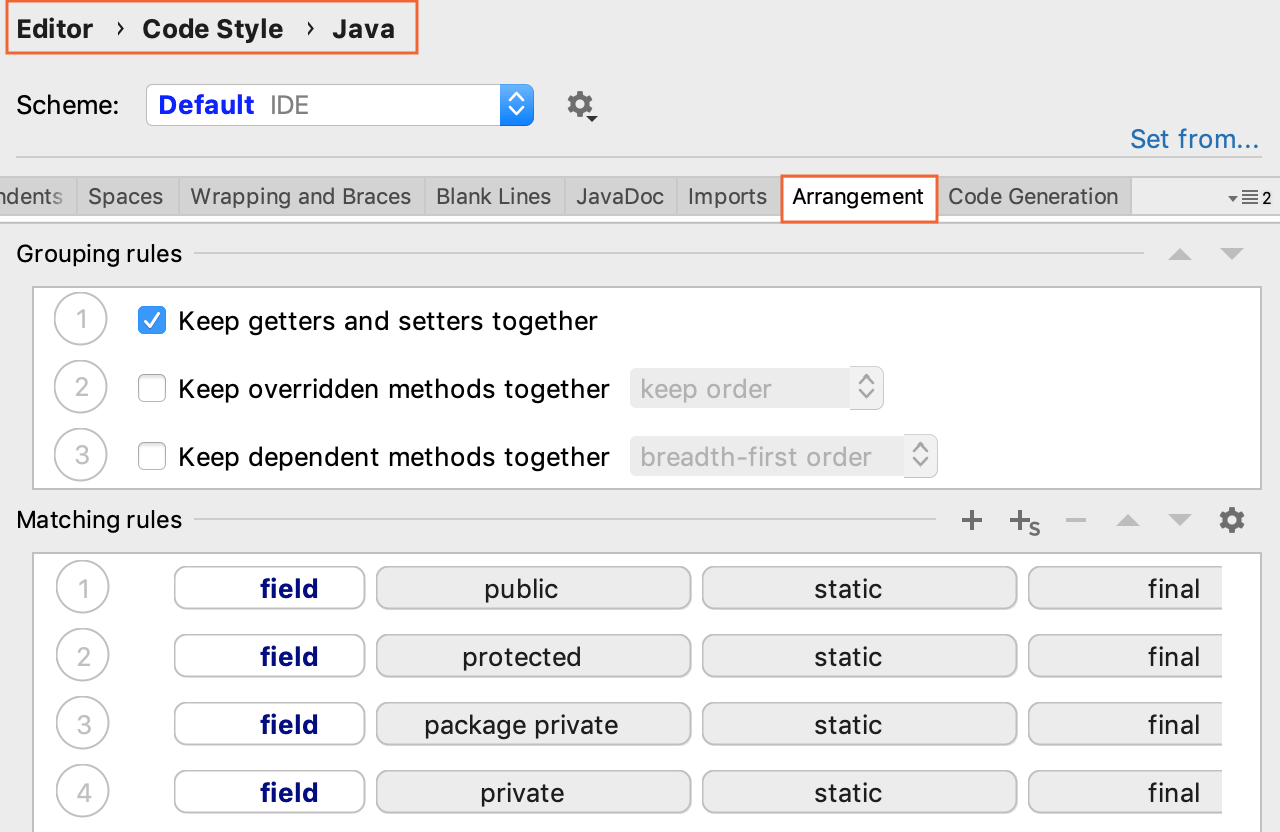Select the protected modifier in rule 2
The height and width of the screenshot is (832, 1280).
[x=534, y=656]
